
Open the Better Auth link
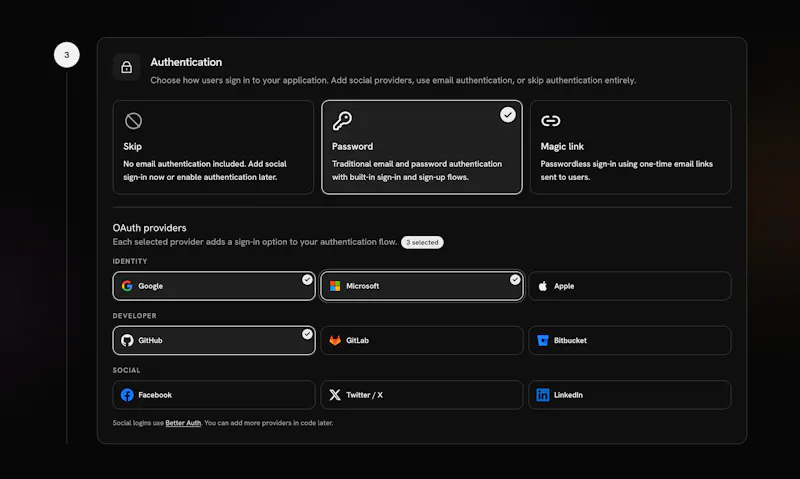point(183,423)
